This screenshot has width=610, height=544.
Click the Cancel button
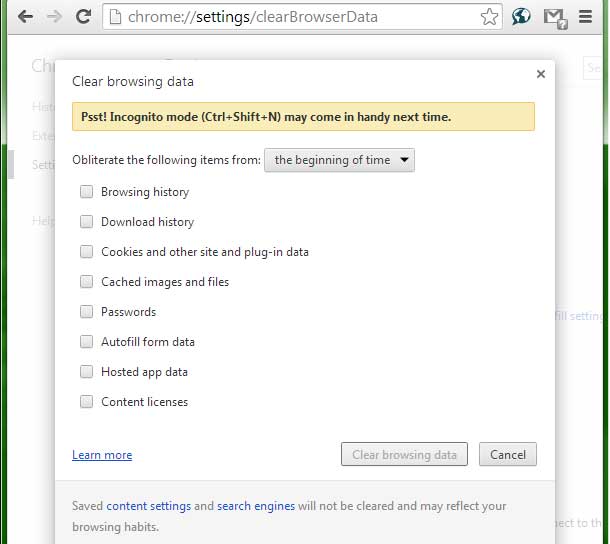(508, 454)
